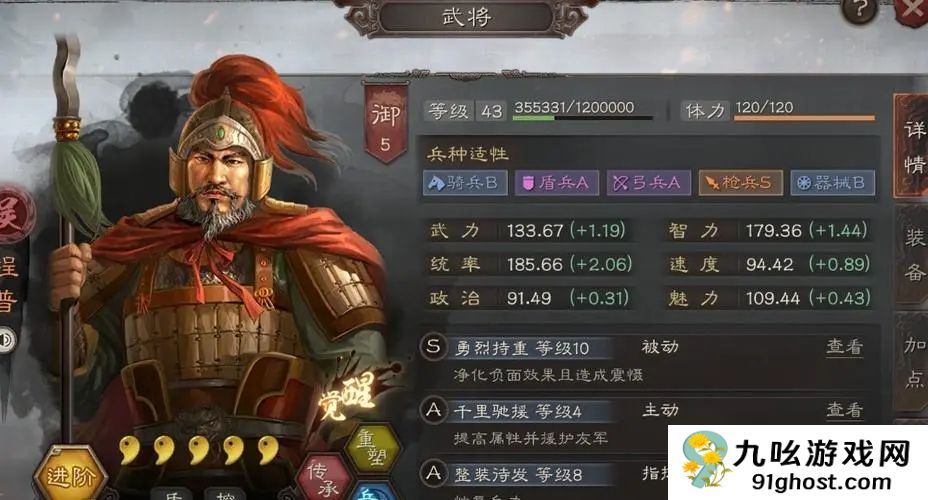View 勇烈持重 skill via 查看 link

[845, 347]
